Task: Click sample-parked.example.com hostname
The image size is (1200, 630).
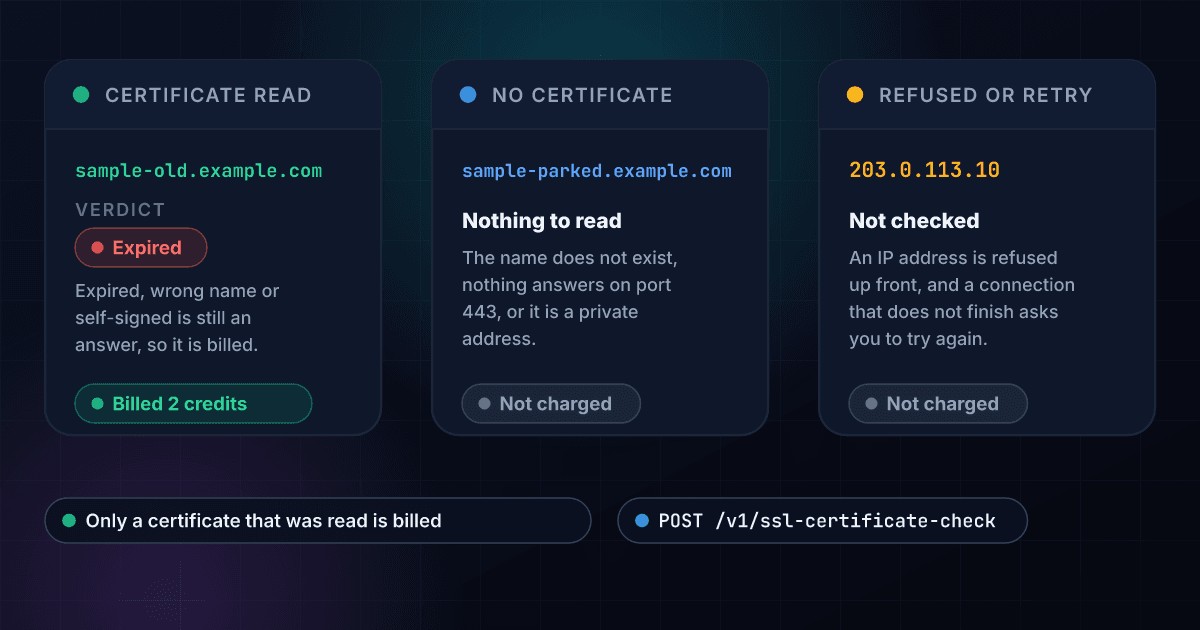Action: [597, 171]
